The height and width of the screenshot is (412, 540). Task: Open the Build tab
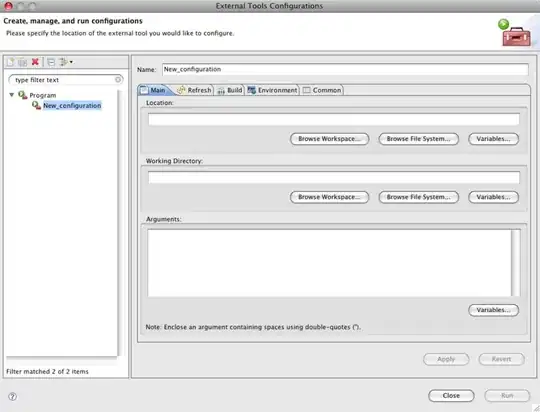tap(230, 90)
